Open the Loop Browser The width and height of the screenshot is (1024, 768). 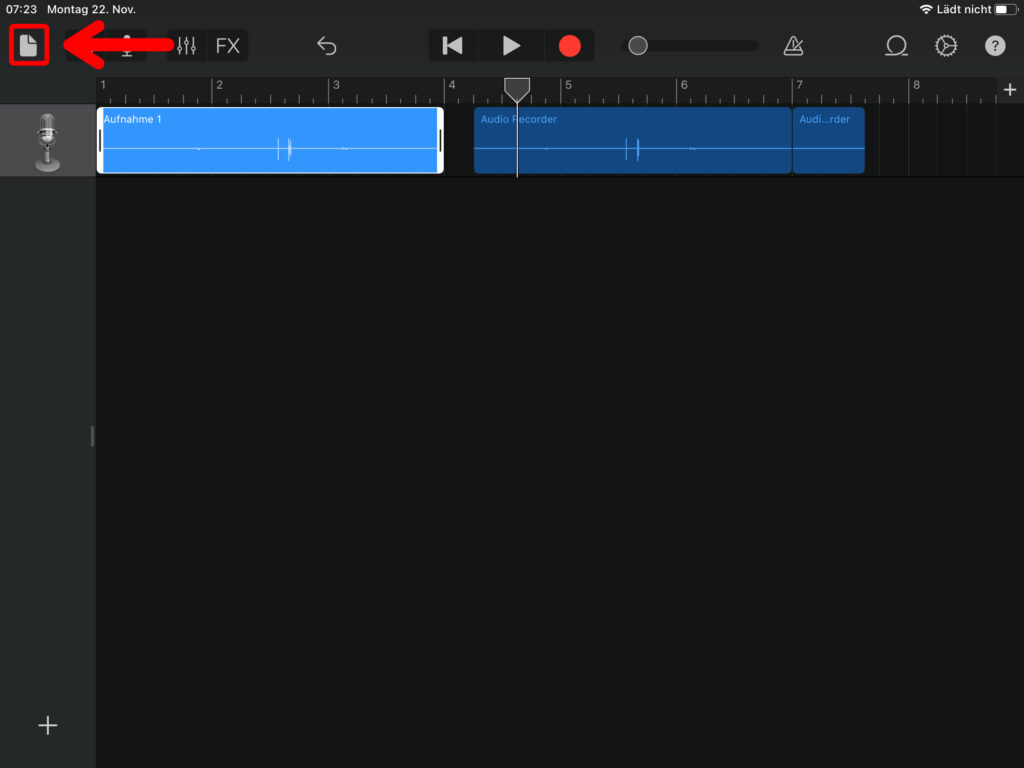896,46
